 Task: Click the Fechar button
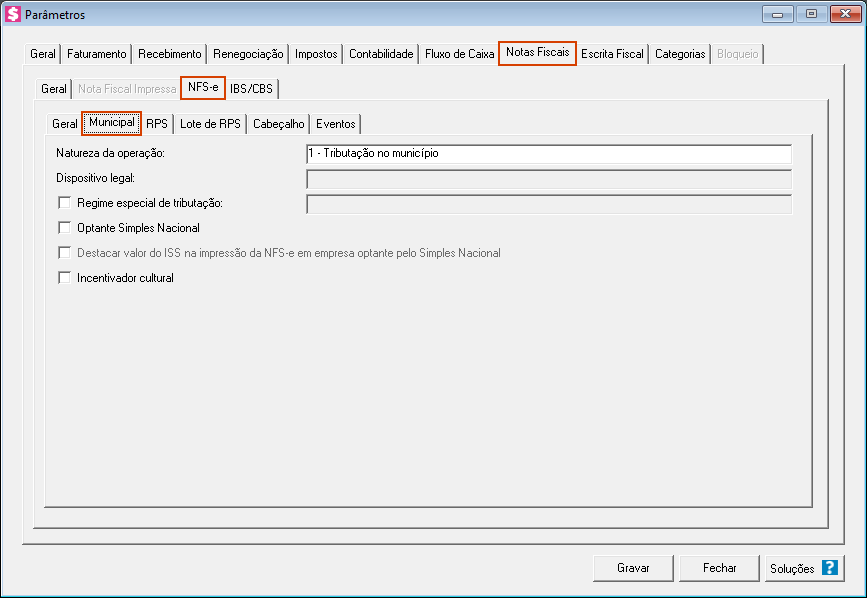(719, 568)
